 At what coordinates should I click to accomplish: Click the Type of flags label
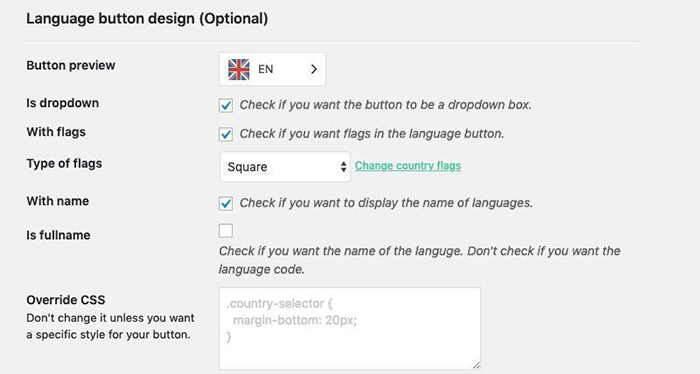64,164
